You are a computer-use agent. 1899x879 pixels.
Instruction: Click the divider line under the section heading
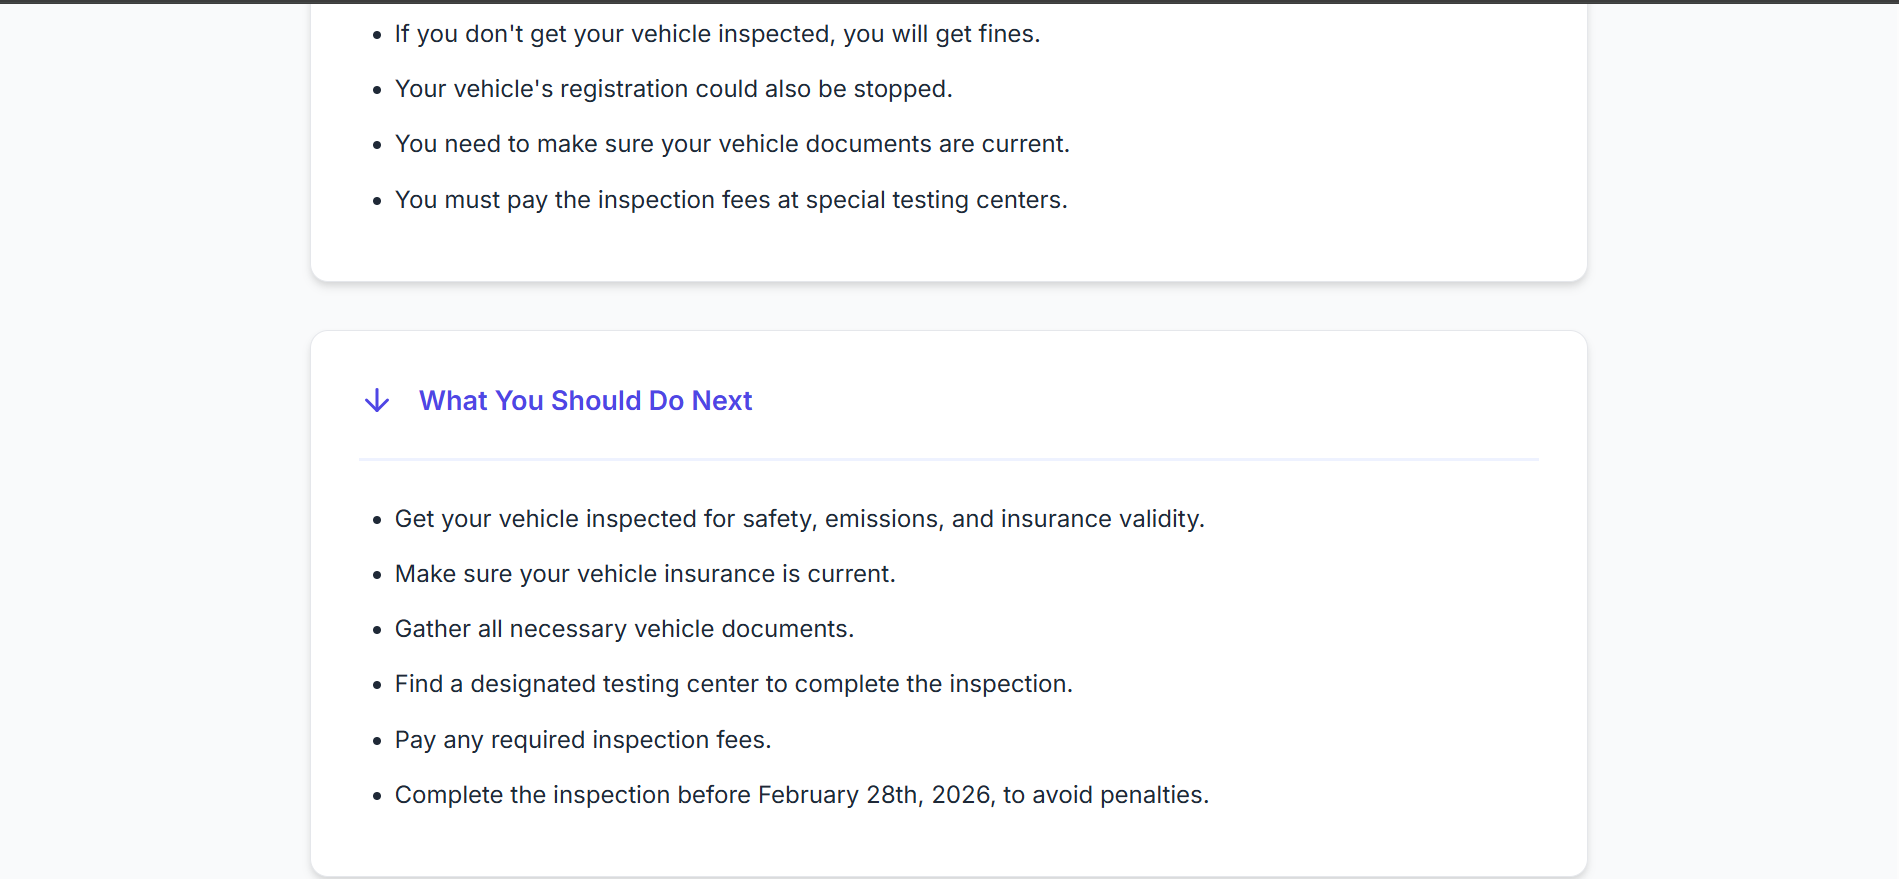coord(948,459)
